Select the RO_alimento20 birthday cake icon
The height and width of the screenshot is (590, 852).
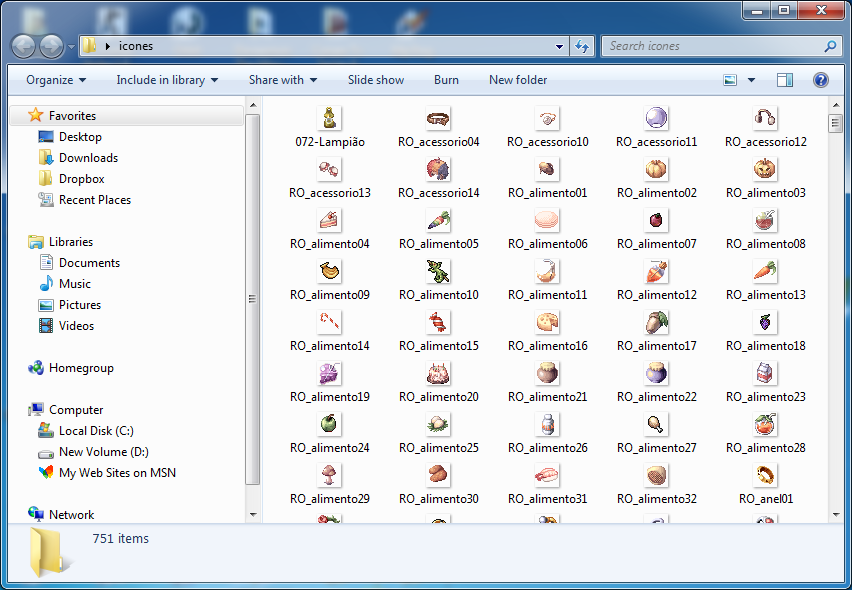438,373
